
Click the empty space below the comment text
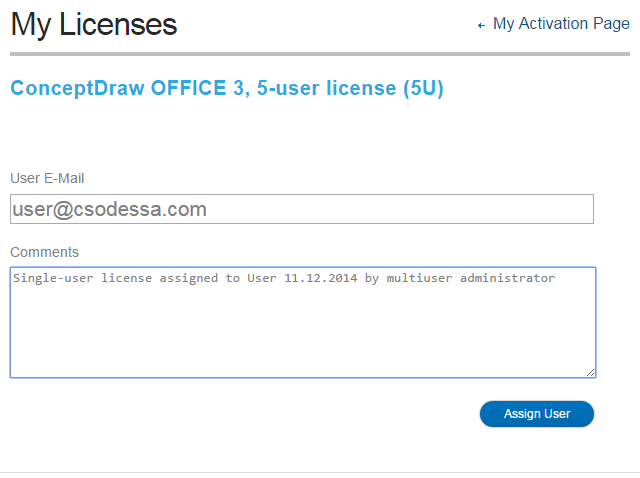300,335
